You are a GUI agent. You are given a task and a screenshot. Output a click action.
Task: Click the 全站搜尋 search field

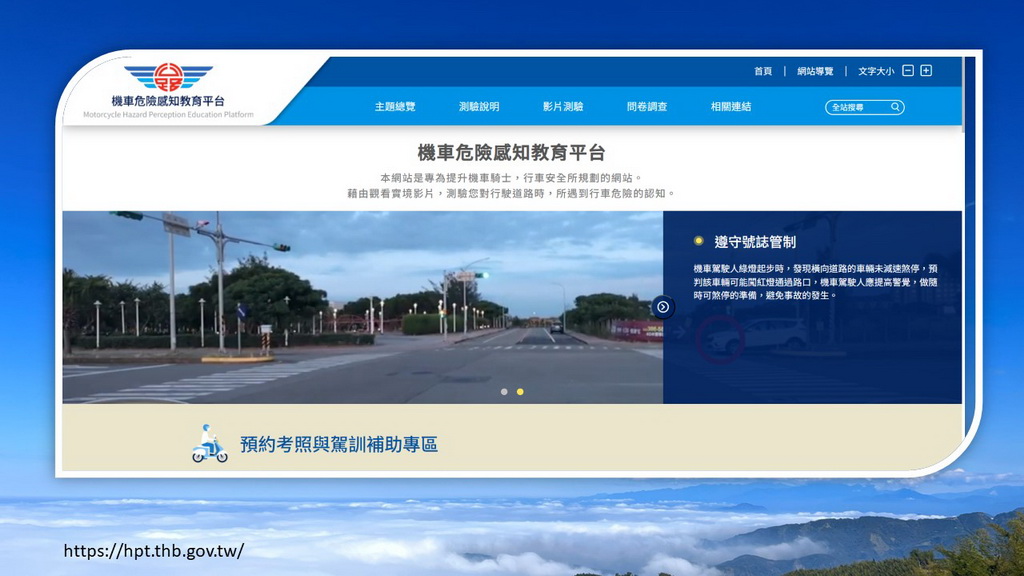(857, 107)
